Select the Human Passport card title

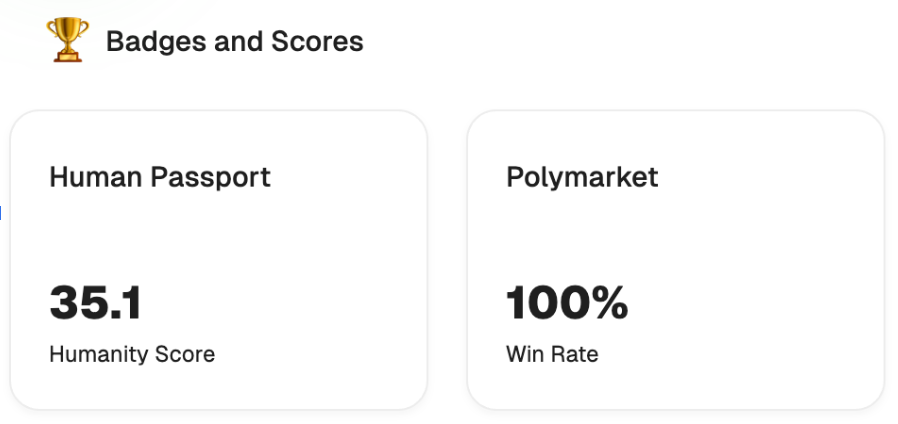160,178
